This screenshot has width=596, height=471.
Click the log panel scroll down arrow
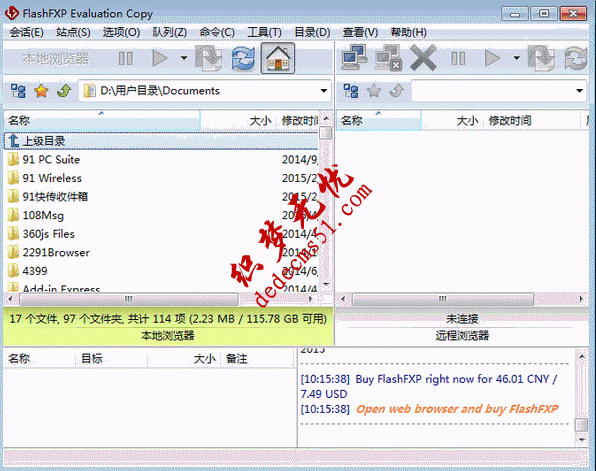tap(582, 439)
